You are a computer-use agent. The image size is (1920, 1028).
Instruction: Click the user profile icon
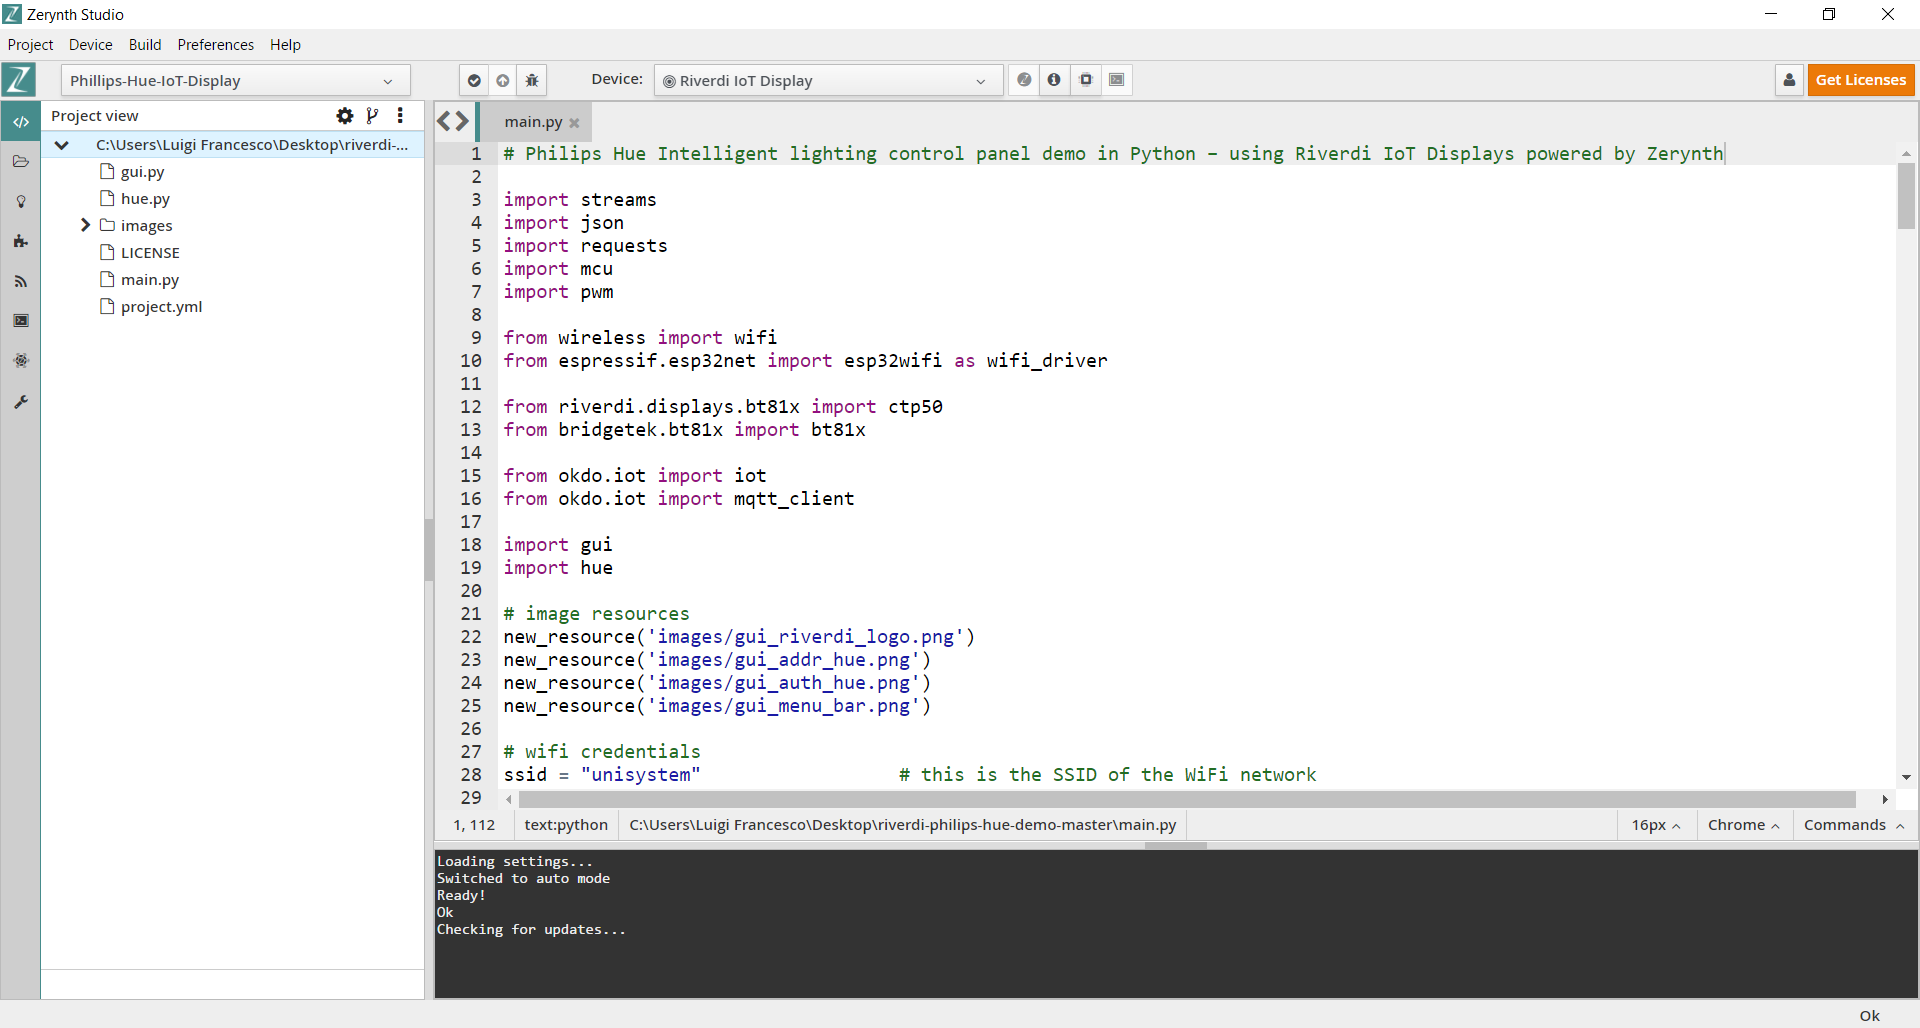click(x=1789, y=80)
